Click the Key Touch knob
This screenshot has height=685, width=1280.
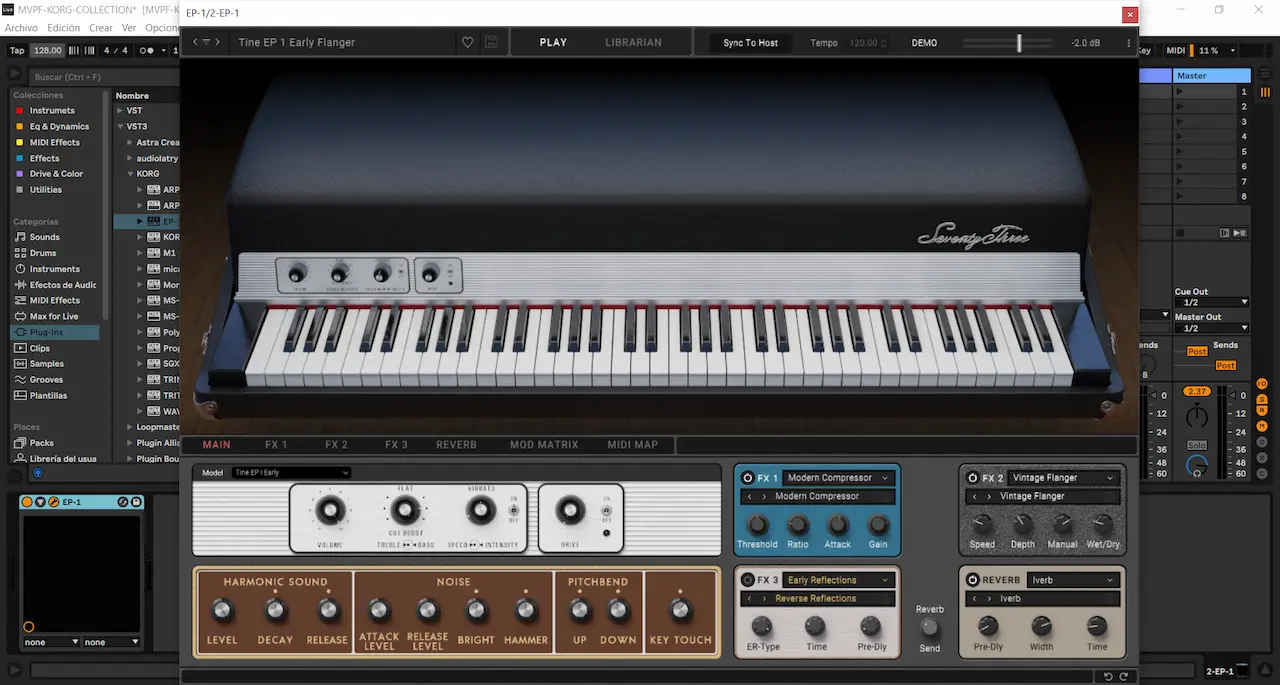(681, 610)
